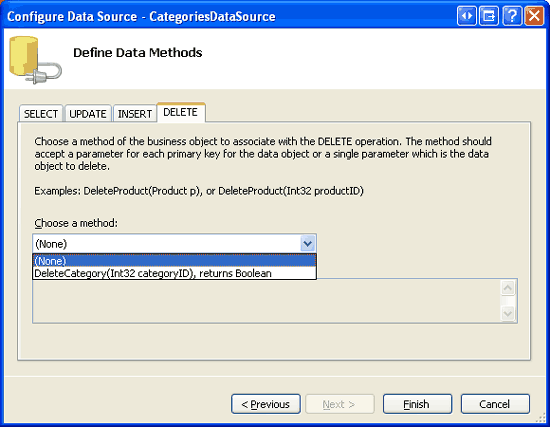Image resolution: width=550 pixels, height=427 pixels.
Task: Select the DELETE tab
Action: tap(181, 112)
